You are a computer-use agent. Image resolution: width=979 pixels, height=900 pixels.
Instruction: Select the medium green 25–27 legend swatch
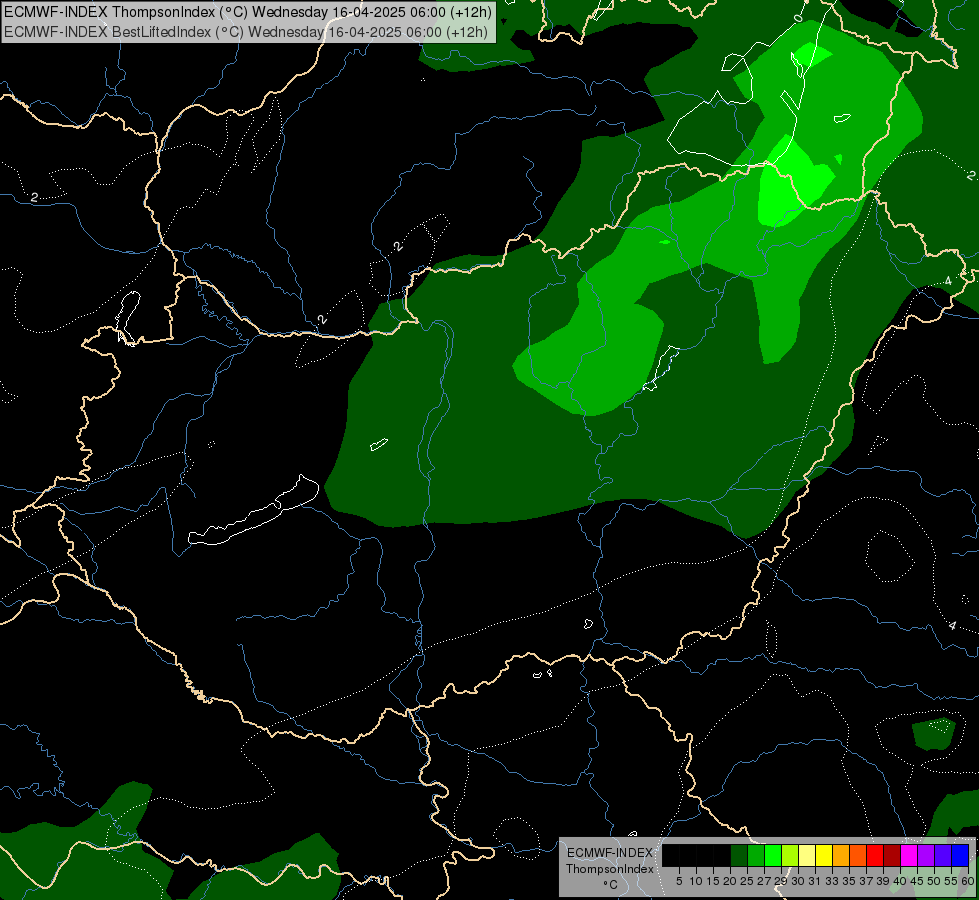point(756,855)
